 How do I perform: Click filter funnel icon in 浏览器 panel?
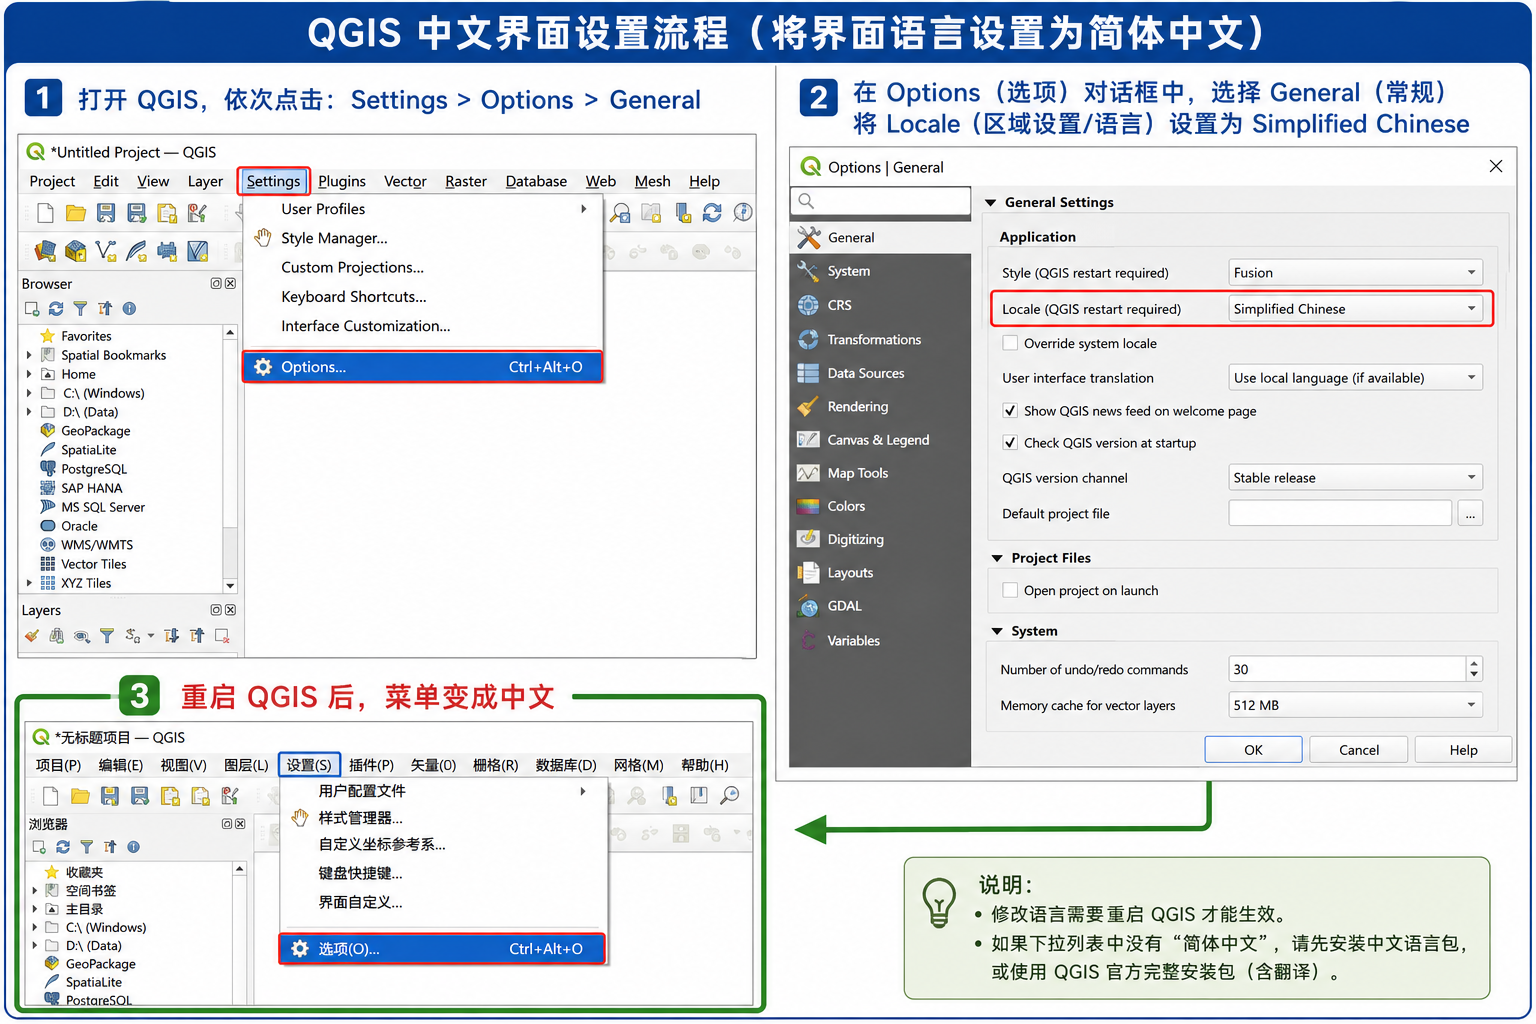pos(87,847)
